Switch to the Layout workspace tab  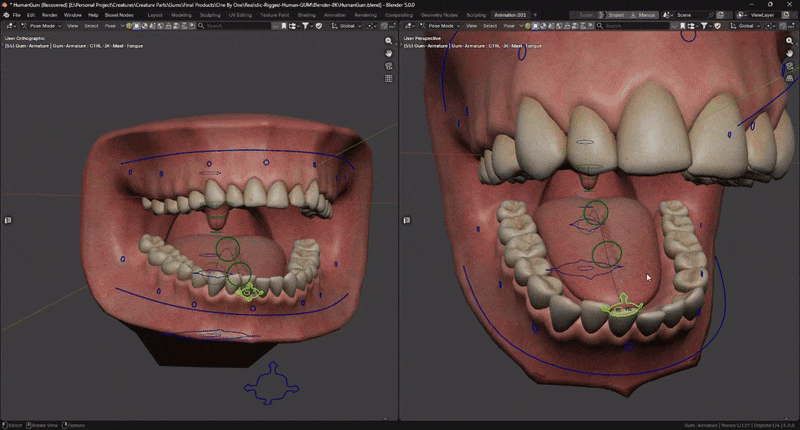[155, 15]
